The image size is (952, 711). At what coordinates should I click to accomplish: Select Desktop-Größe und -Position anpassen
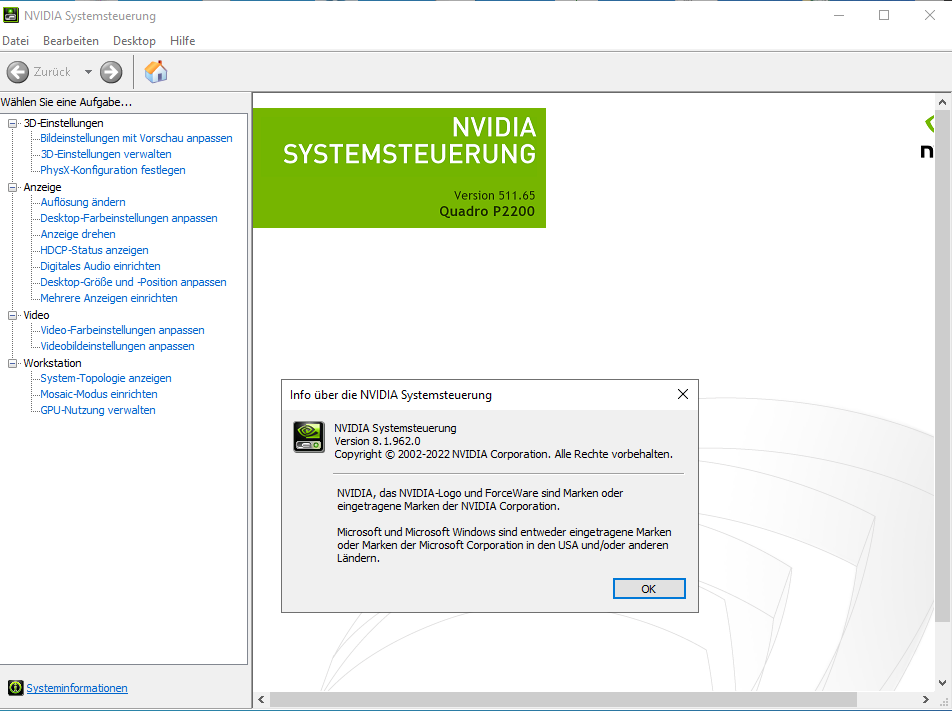point(133,282)
